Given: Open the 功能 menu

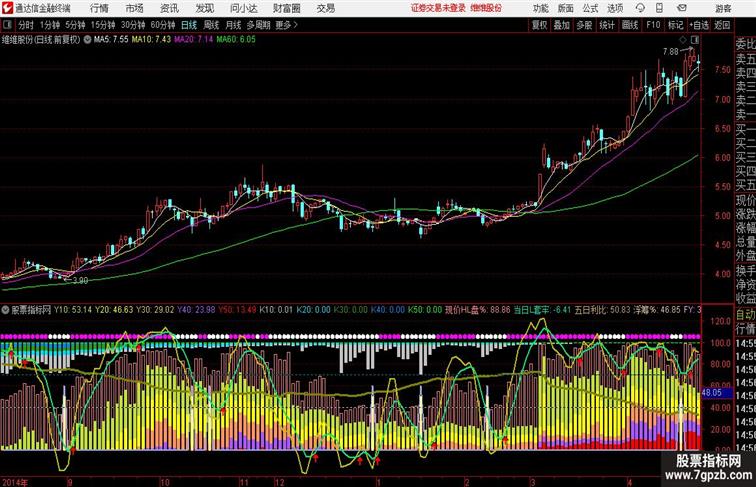Looking at the screenshot, I should coord(540,8).
